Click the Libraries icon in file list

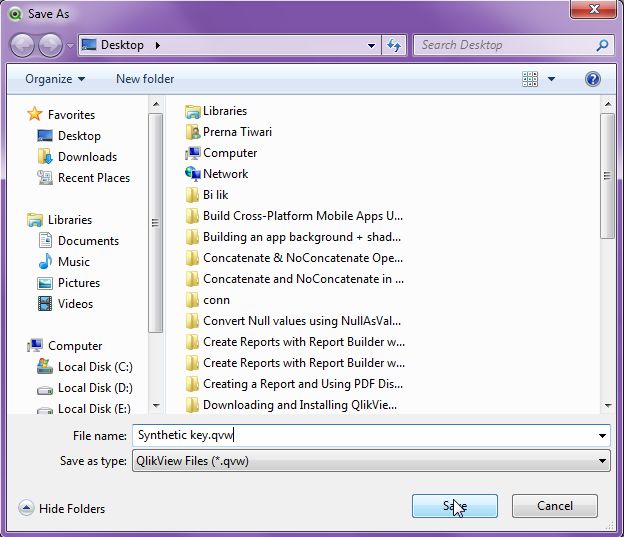tap(193, 111)
